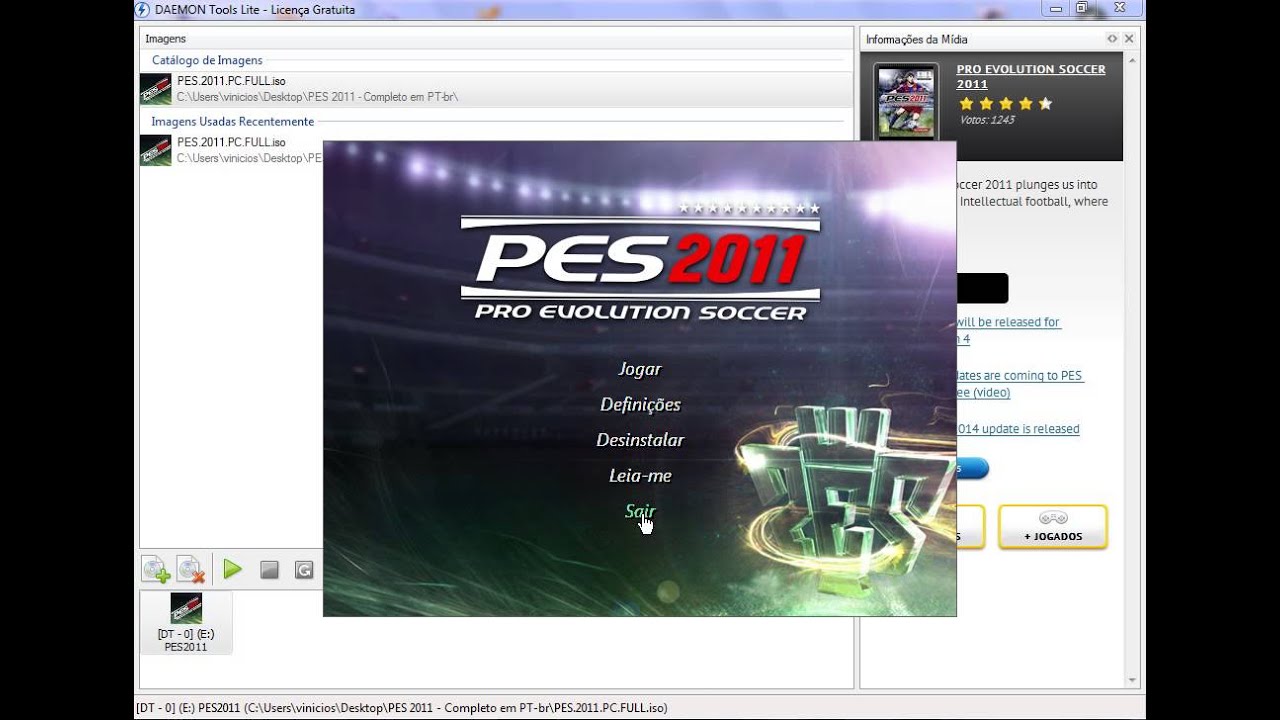Screen dimensions: 1280x720
Task: Click the first rating star
Action: (x=966, y=104)
